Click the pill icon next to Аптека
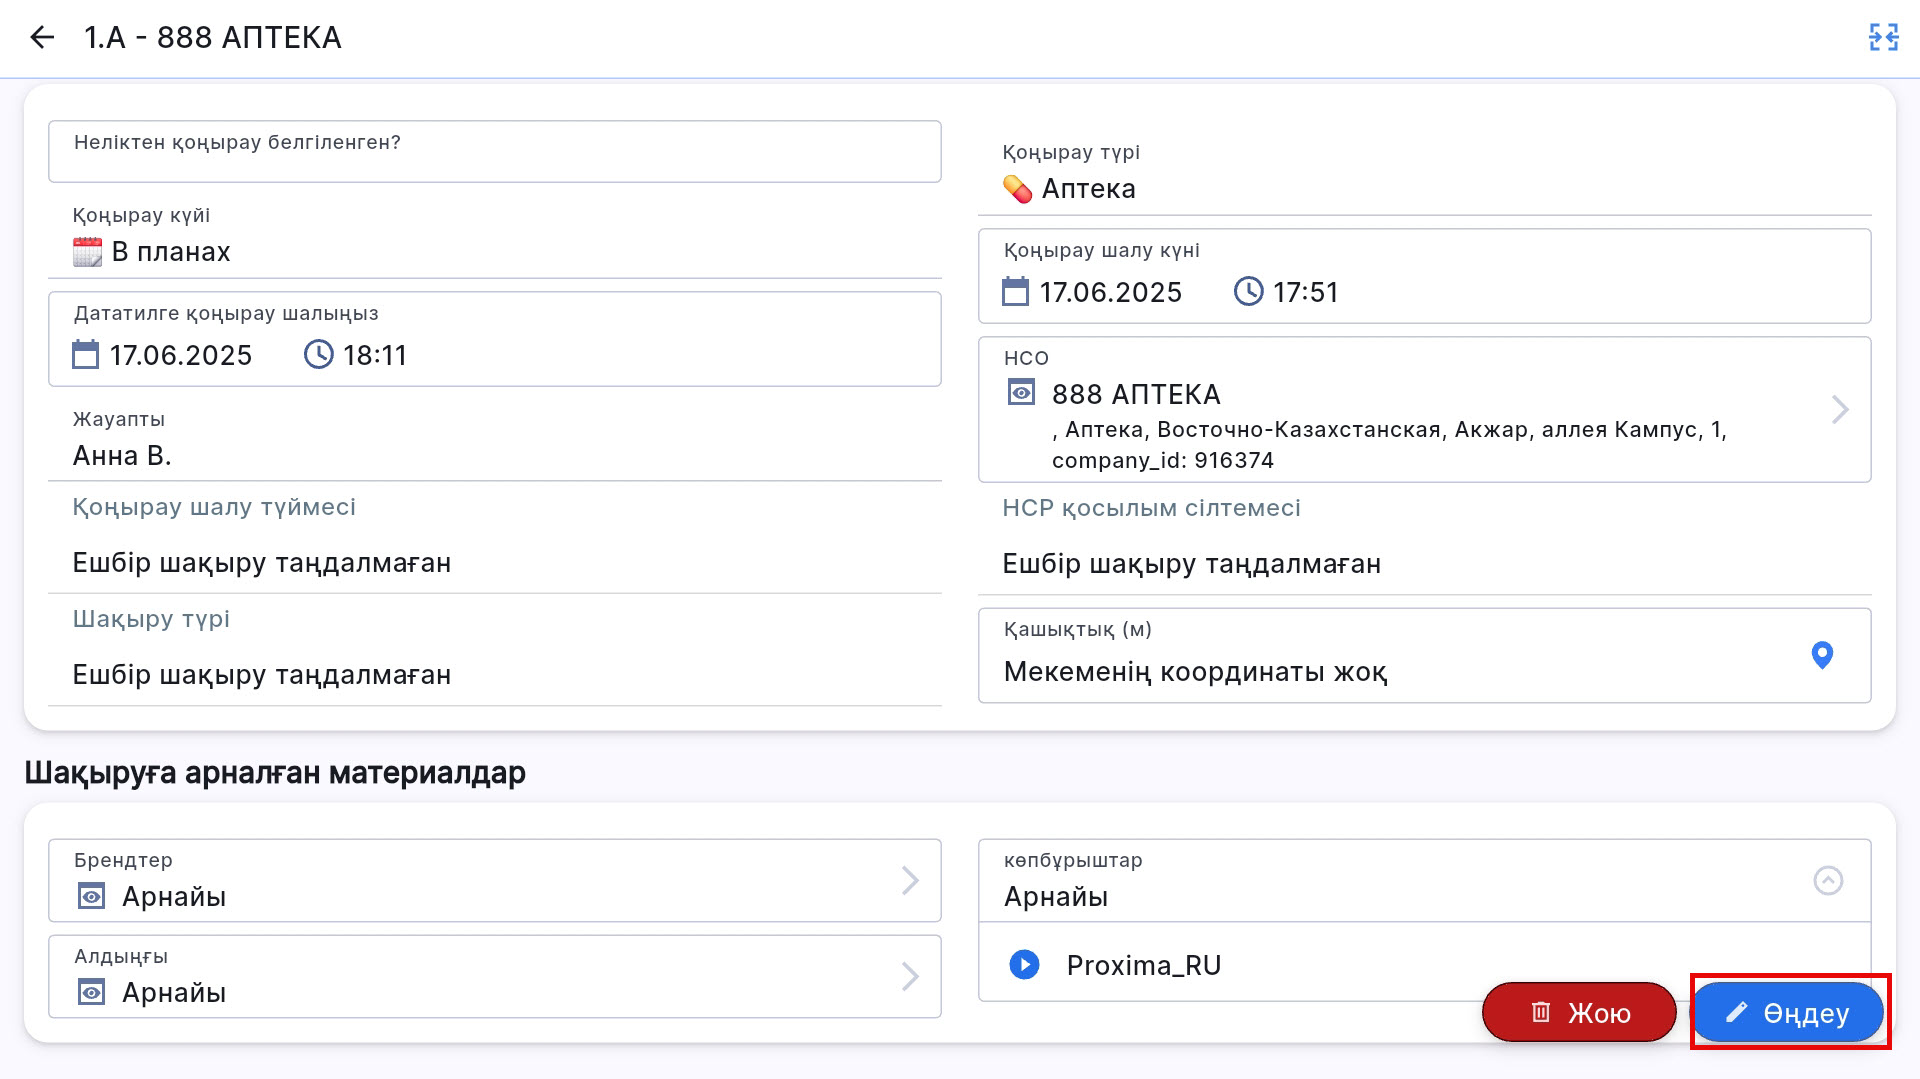Image resolution: width=1920 pixels, height=1079 pixels. click(x=1017, y=189)
